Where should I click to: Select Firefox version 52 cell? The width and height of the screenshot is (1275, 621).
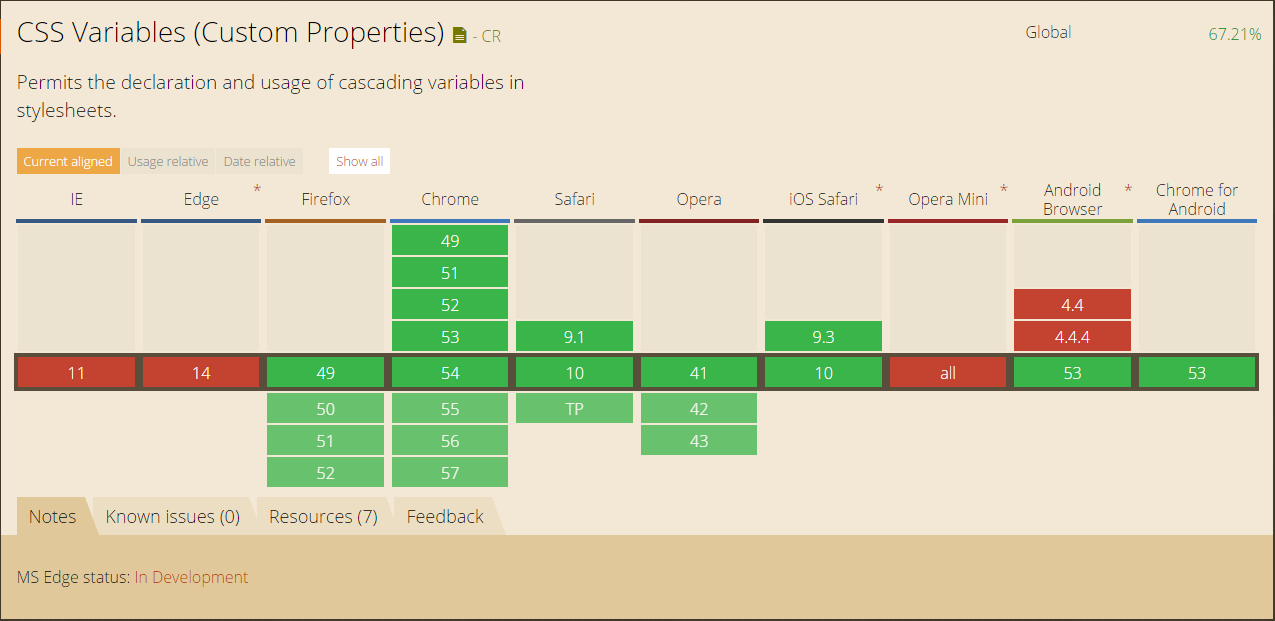pyautogui.click(x=326, y=472)
